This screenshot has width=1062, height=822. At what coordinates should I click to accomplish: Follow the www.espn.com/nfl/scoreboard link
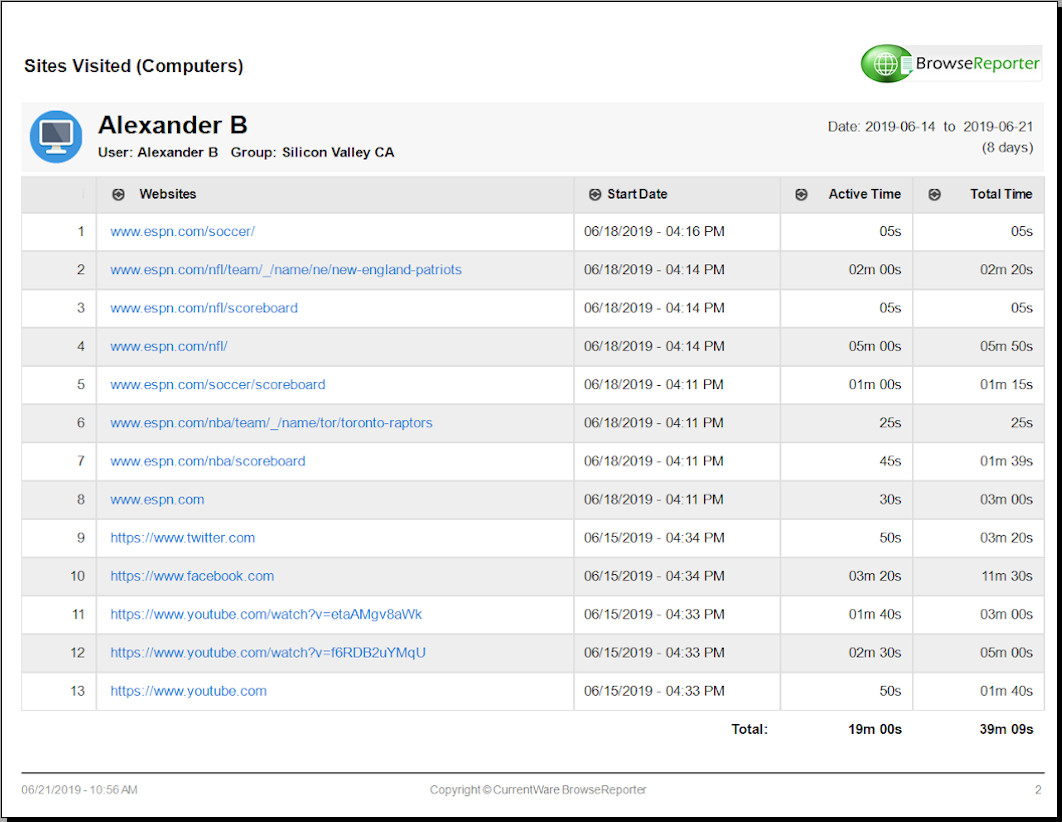(203, 308)
